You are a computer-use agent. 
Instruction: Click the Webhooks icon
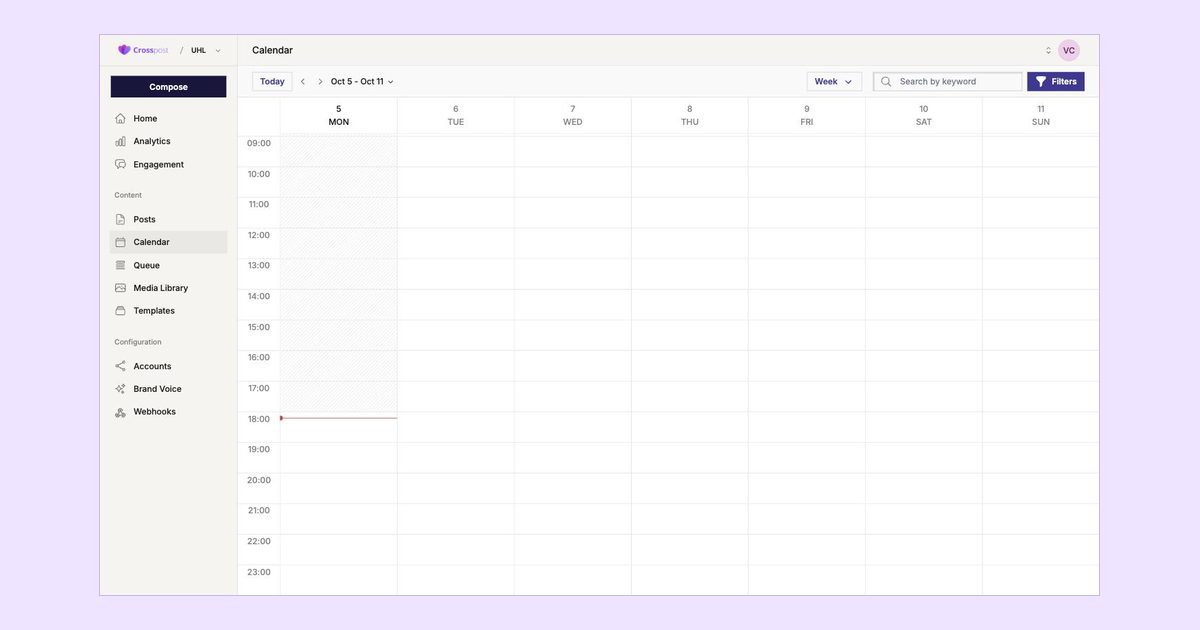120,412
